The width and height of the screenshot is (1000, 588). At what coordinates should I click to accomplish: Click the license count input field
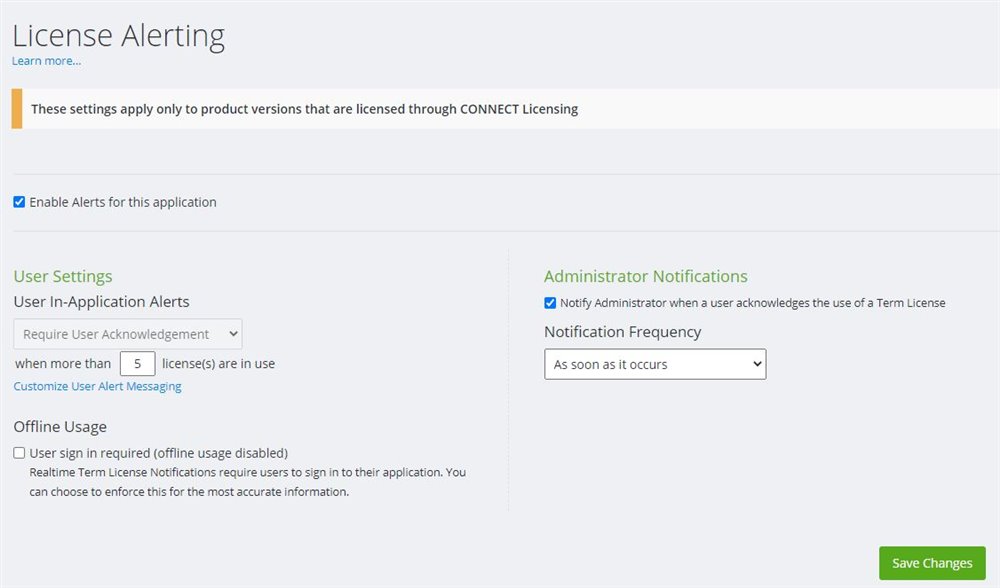tap(137, 364)
